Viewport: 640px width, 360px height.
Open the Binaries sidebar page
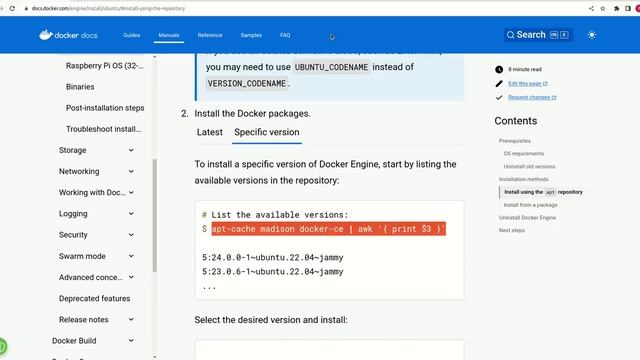click(80, 87)
